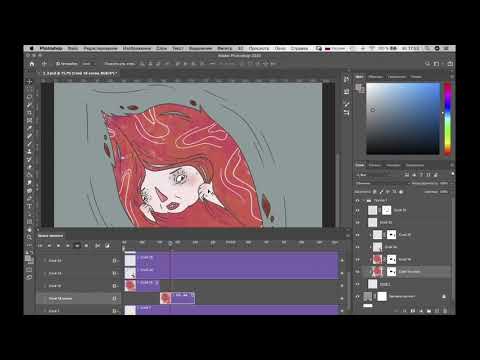Image resolution: width=480 pixels, height=360 pixels.
Task: Click the timeline panel title tab
Action: (x=50, y=236)
